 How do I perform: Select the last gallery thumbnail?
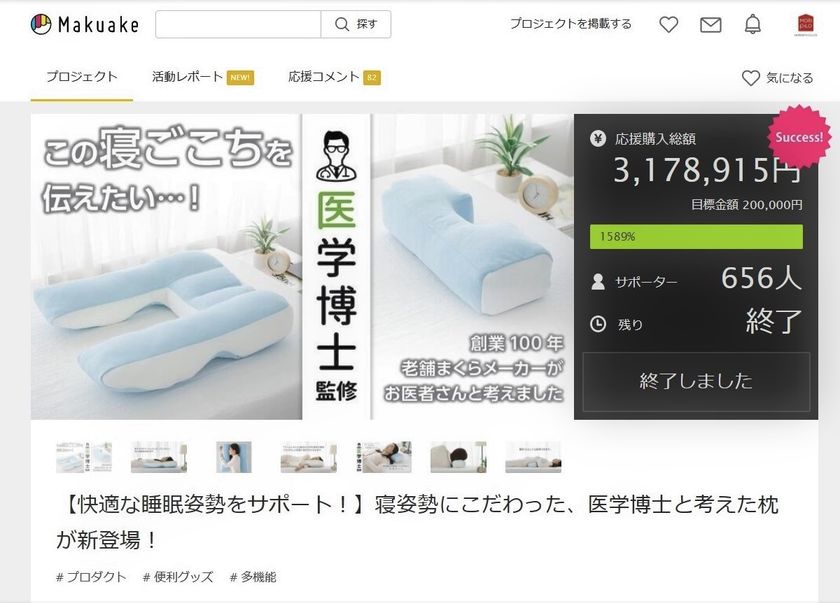pos(533,457)
